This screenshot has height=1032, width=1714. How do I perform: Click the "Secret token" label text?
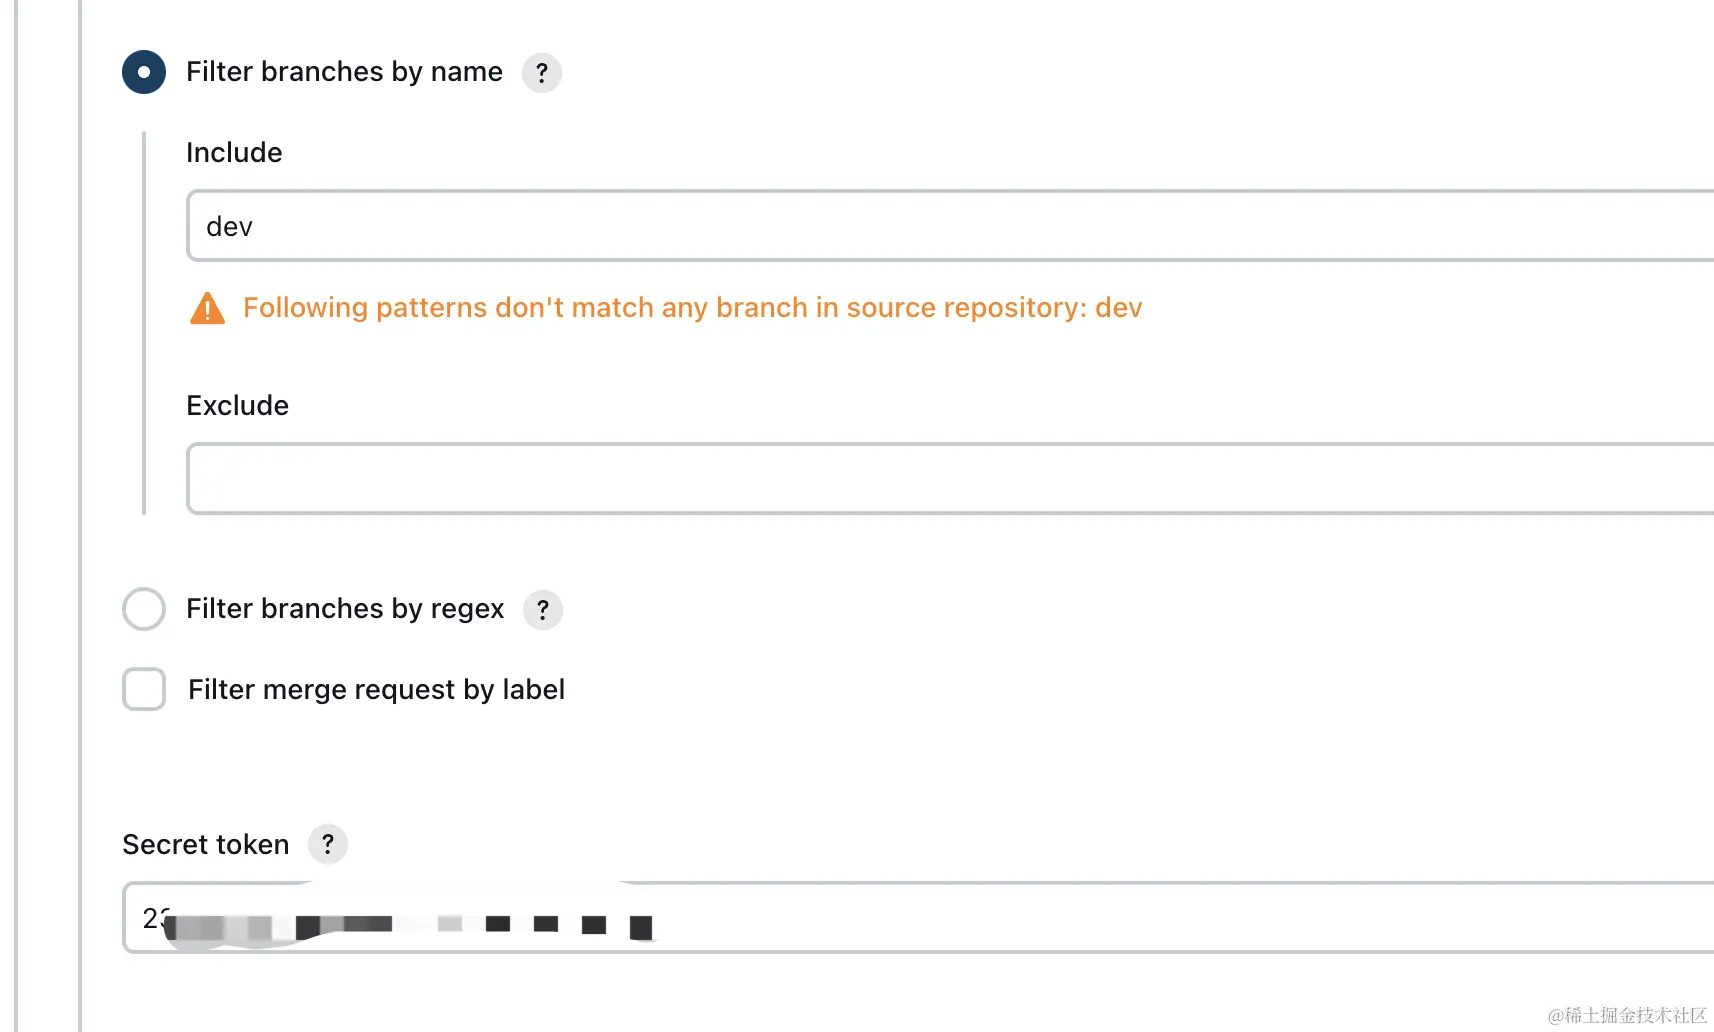point(205,845)
